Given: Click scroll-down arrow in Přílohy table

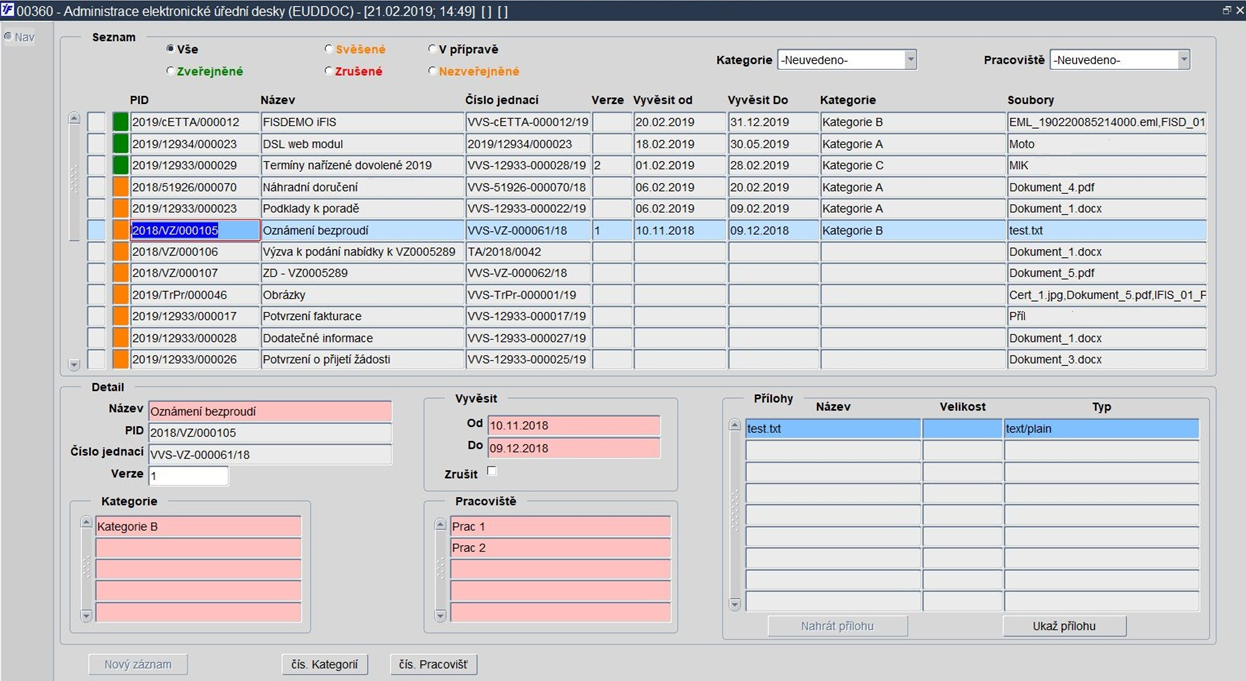Looking at the screenshot, I should [735, 605].
